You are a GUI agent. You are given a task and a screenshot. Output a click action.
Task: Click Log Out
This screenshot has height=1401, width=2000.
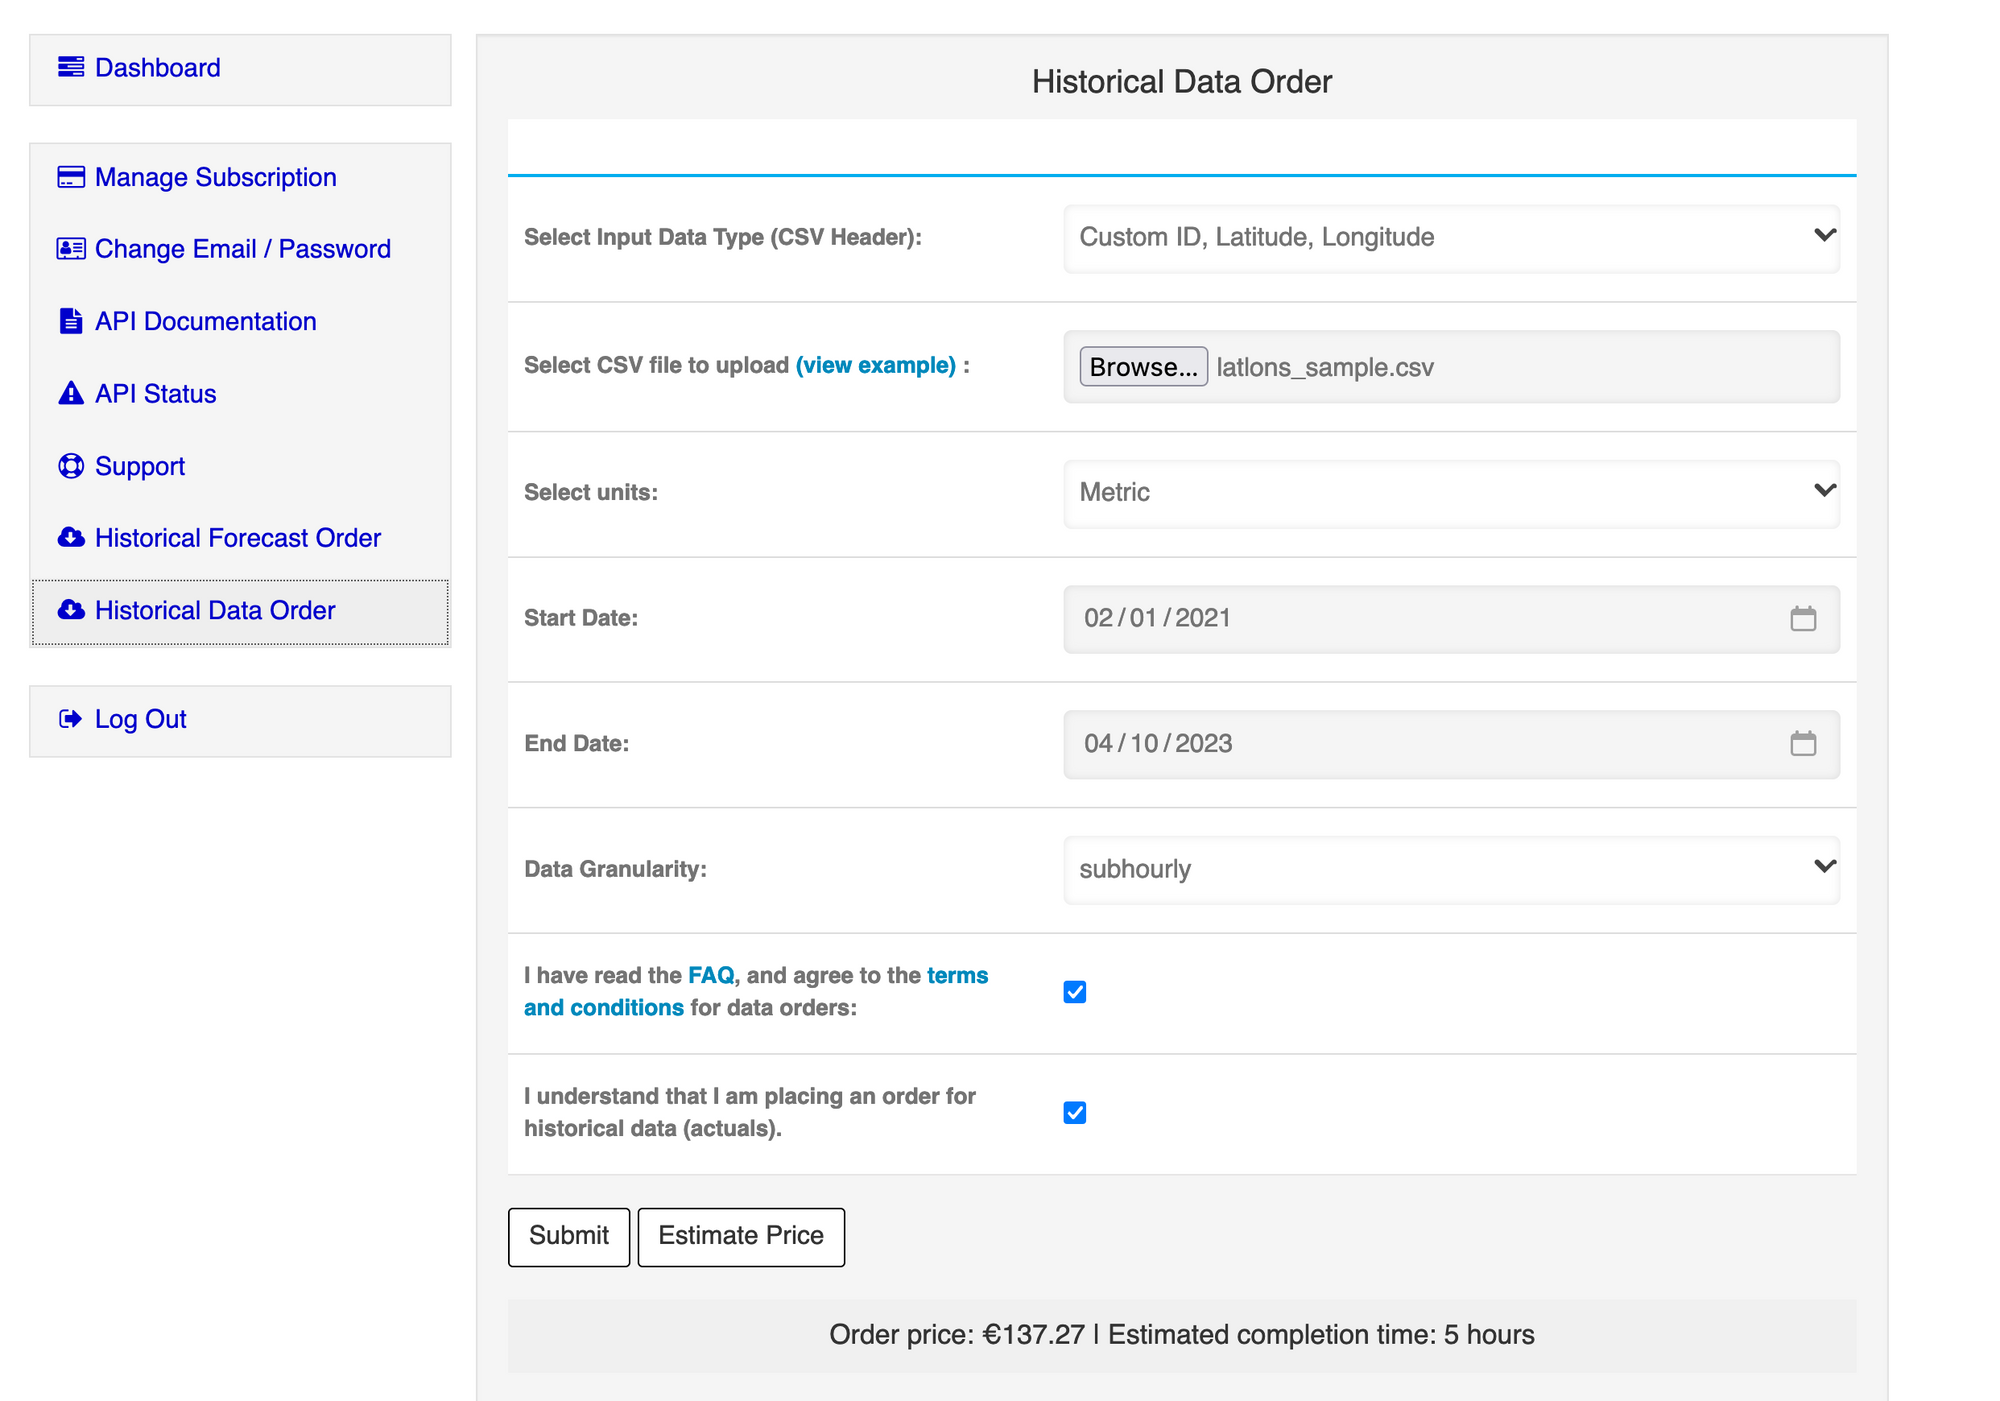(x=141, y=719)
